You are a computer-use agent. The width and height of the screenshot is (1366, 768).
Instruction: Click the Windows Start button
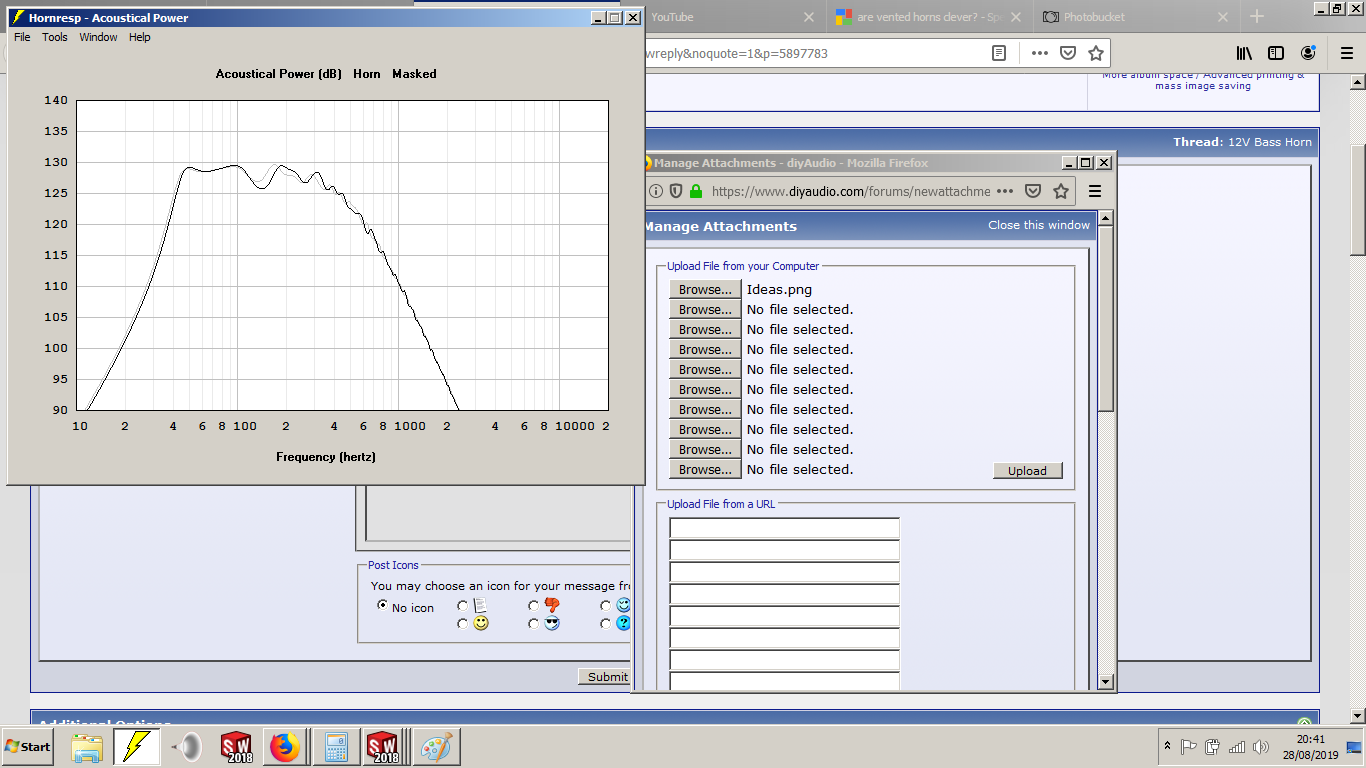click(x=28, y=747)
